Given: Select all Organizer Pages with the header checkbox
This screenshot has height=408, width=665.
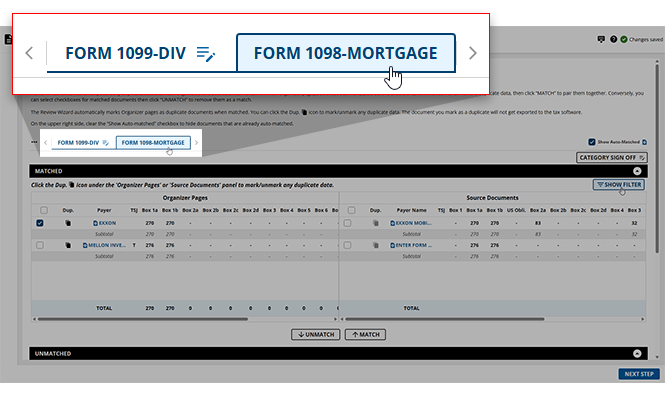Looking at the screenshot, I should pyautogui.click(x=44, y=210).
